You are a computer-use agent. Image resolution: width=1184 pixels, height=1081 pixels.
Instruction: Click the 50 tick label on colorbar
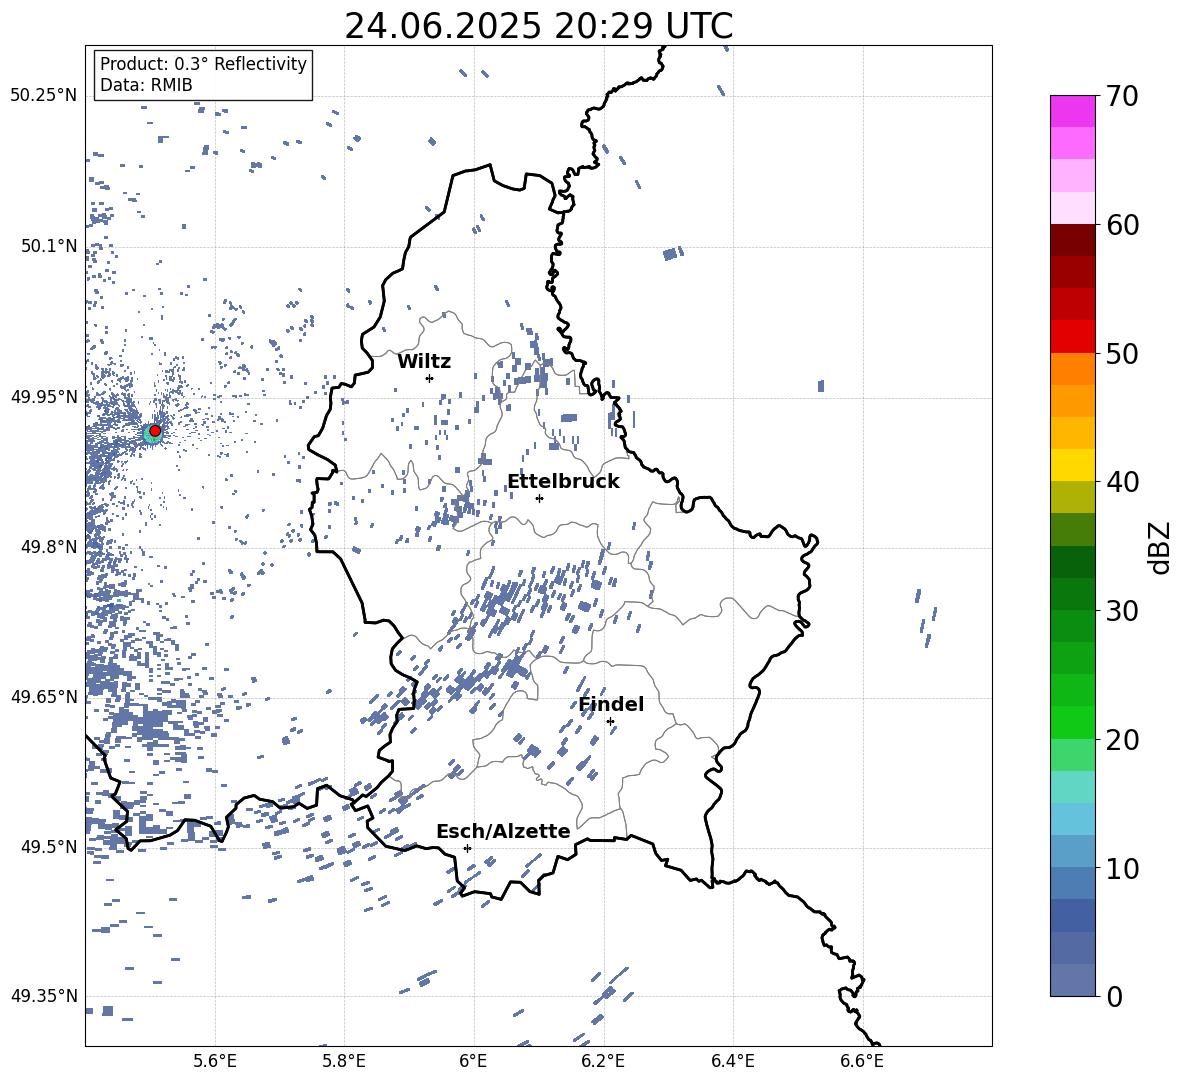(x=1121, y=353)
